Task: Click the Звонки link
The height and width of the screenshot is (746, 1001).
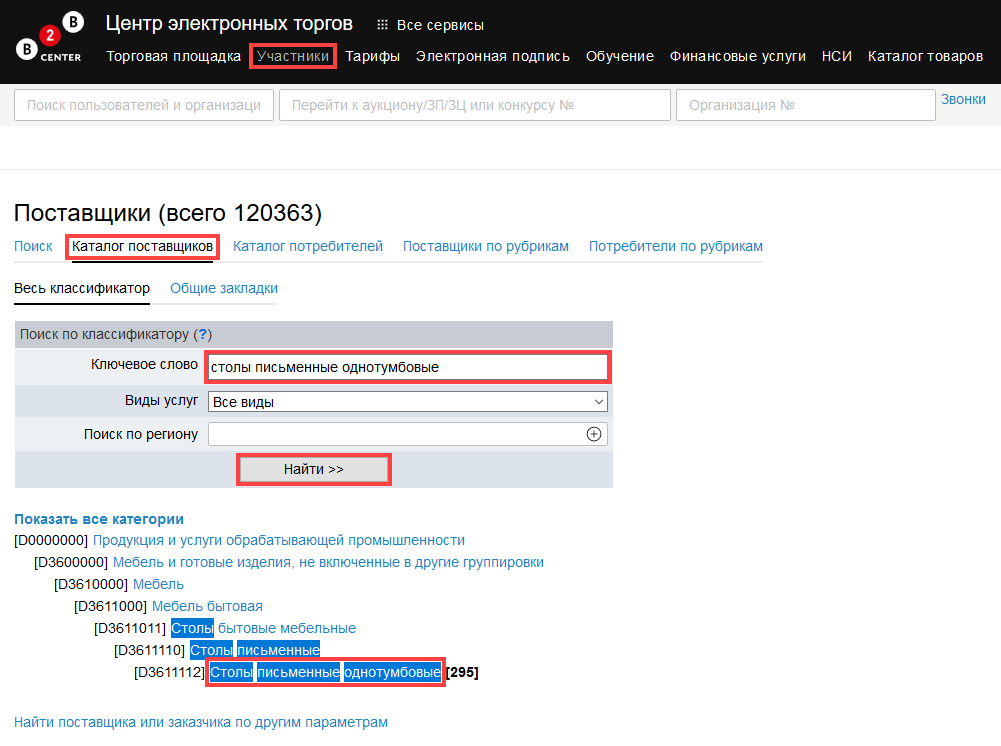Action: (963, 99)
